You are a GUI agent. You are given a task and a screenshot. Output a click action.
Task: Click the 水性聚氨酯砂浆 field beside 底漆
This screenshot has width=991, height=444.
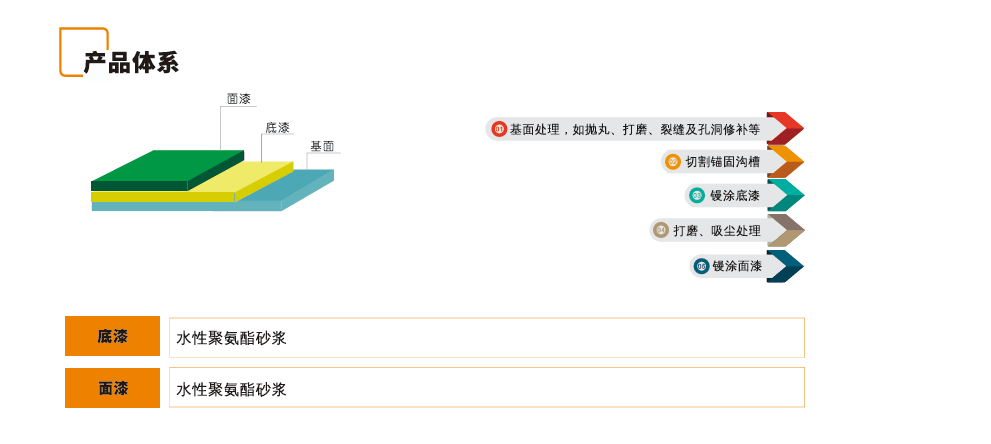[486, 338]
